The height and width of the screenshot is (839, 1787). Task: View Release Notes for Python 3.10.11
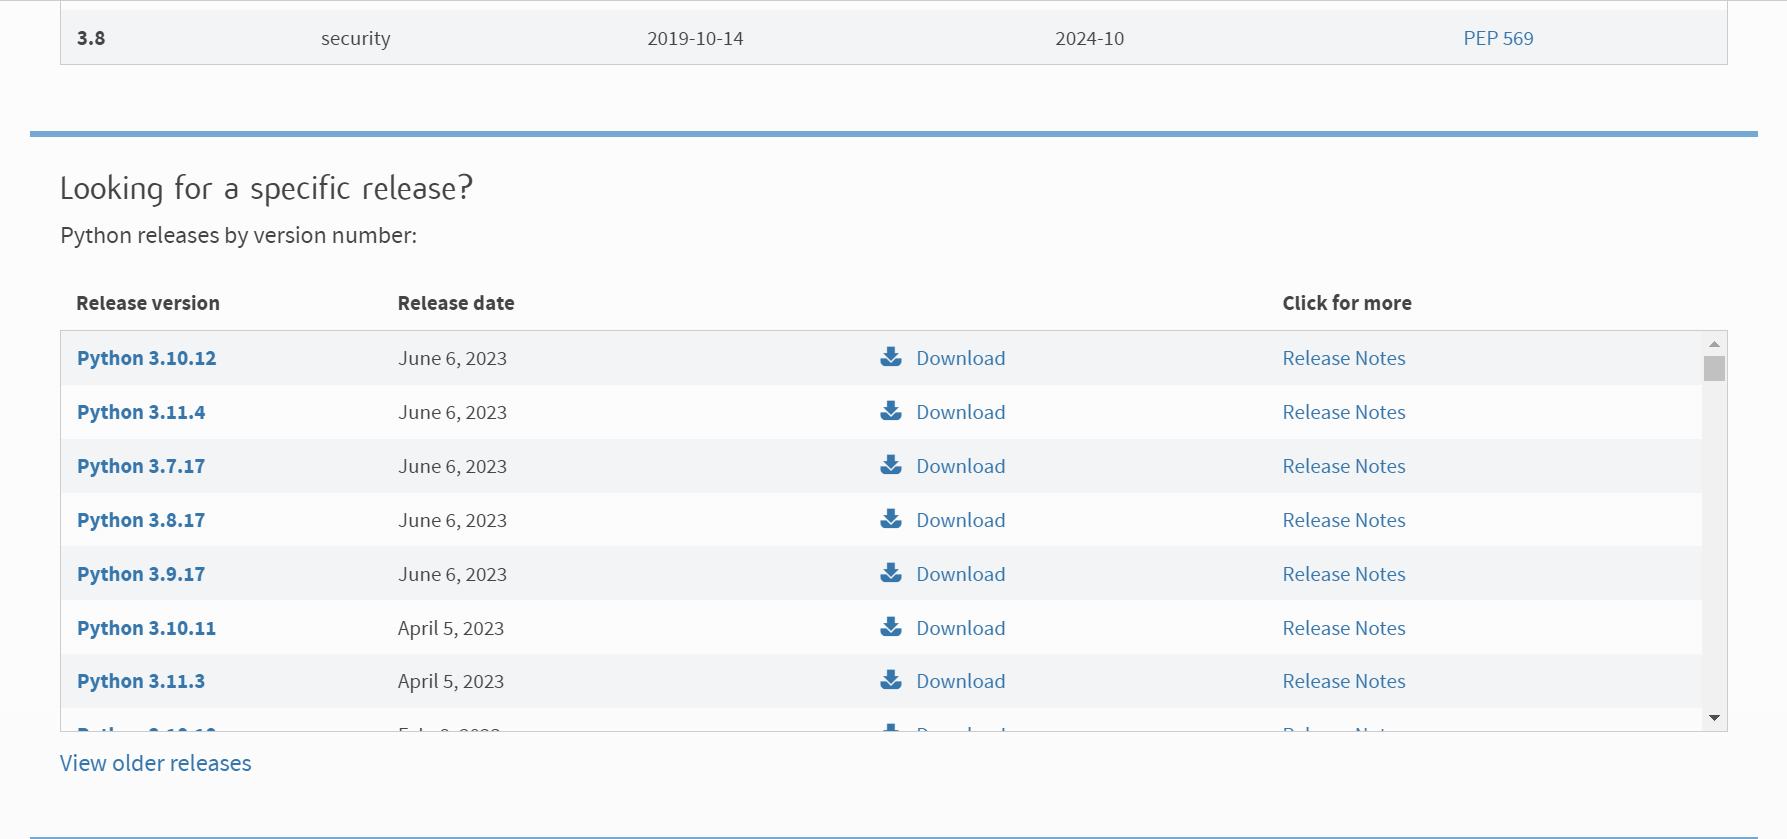point(1344,628)
